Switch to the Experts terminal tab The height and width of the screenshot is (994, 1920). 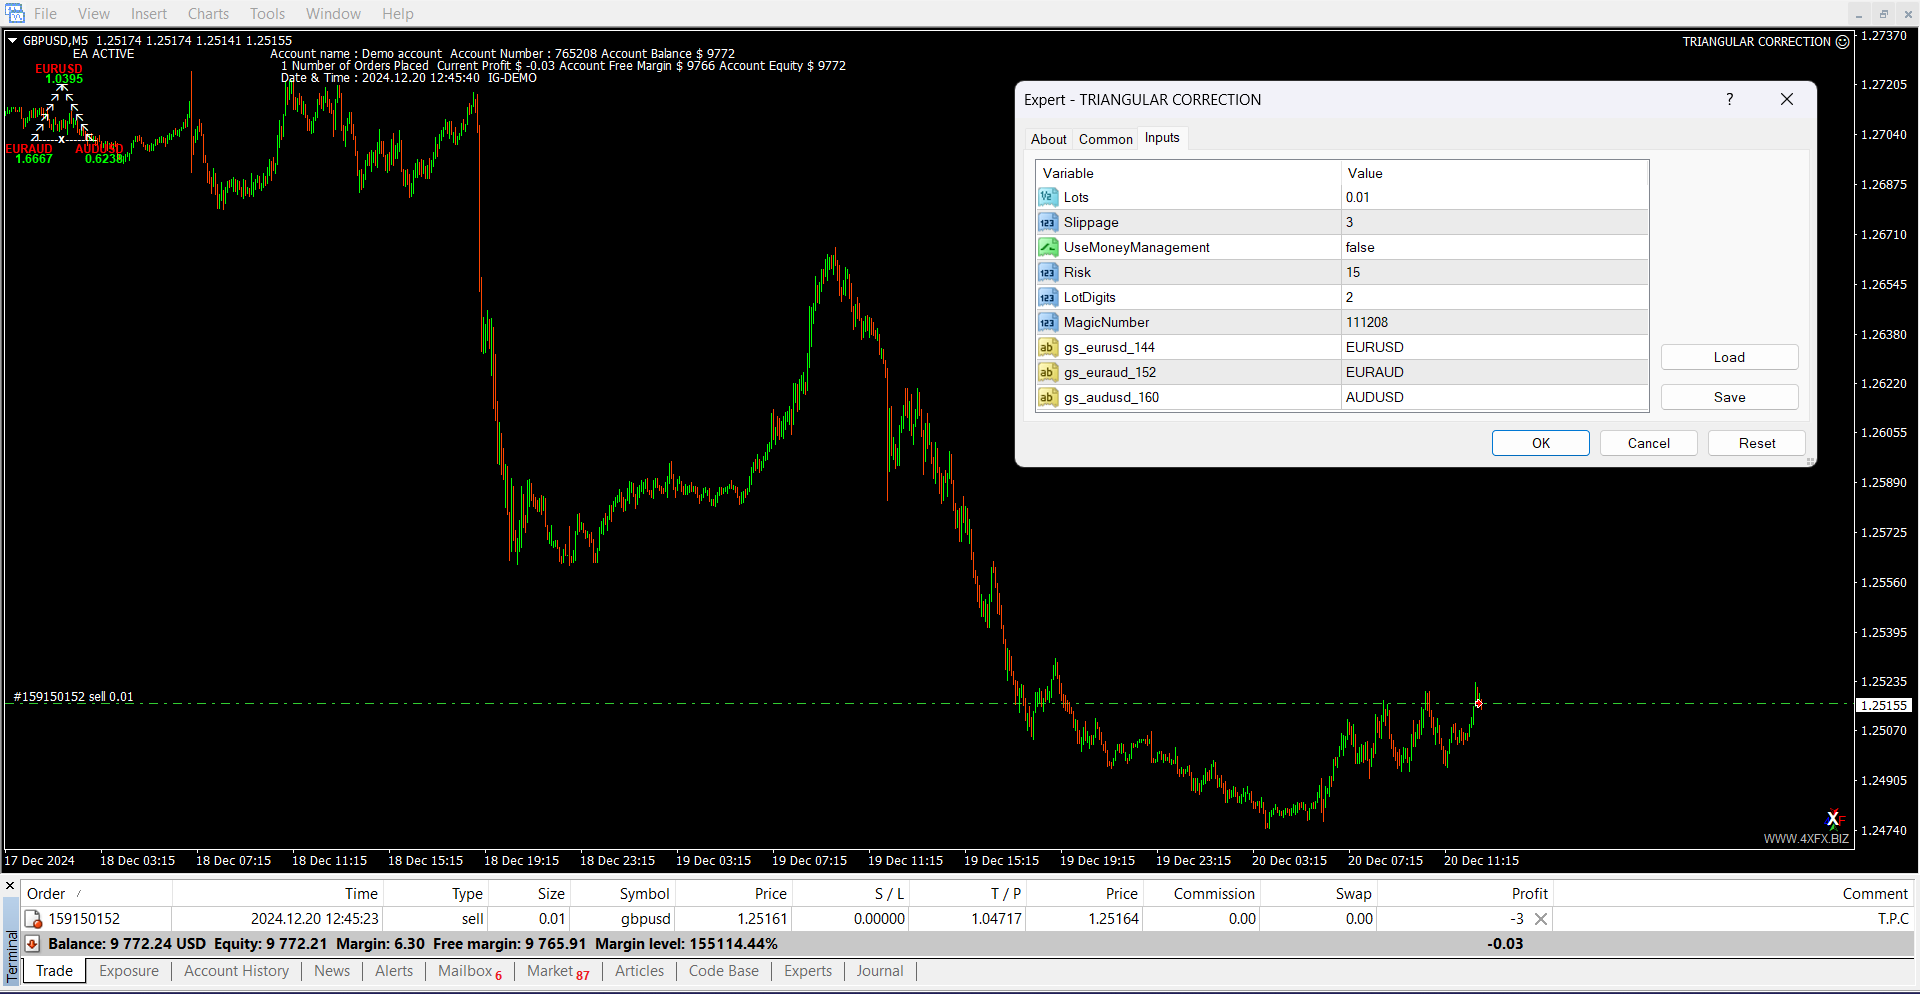click(807, 971)
